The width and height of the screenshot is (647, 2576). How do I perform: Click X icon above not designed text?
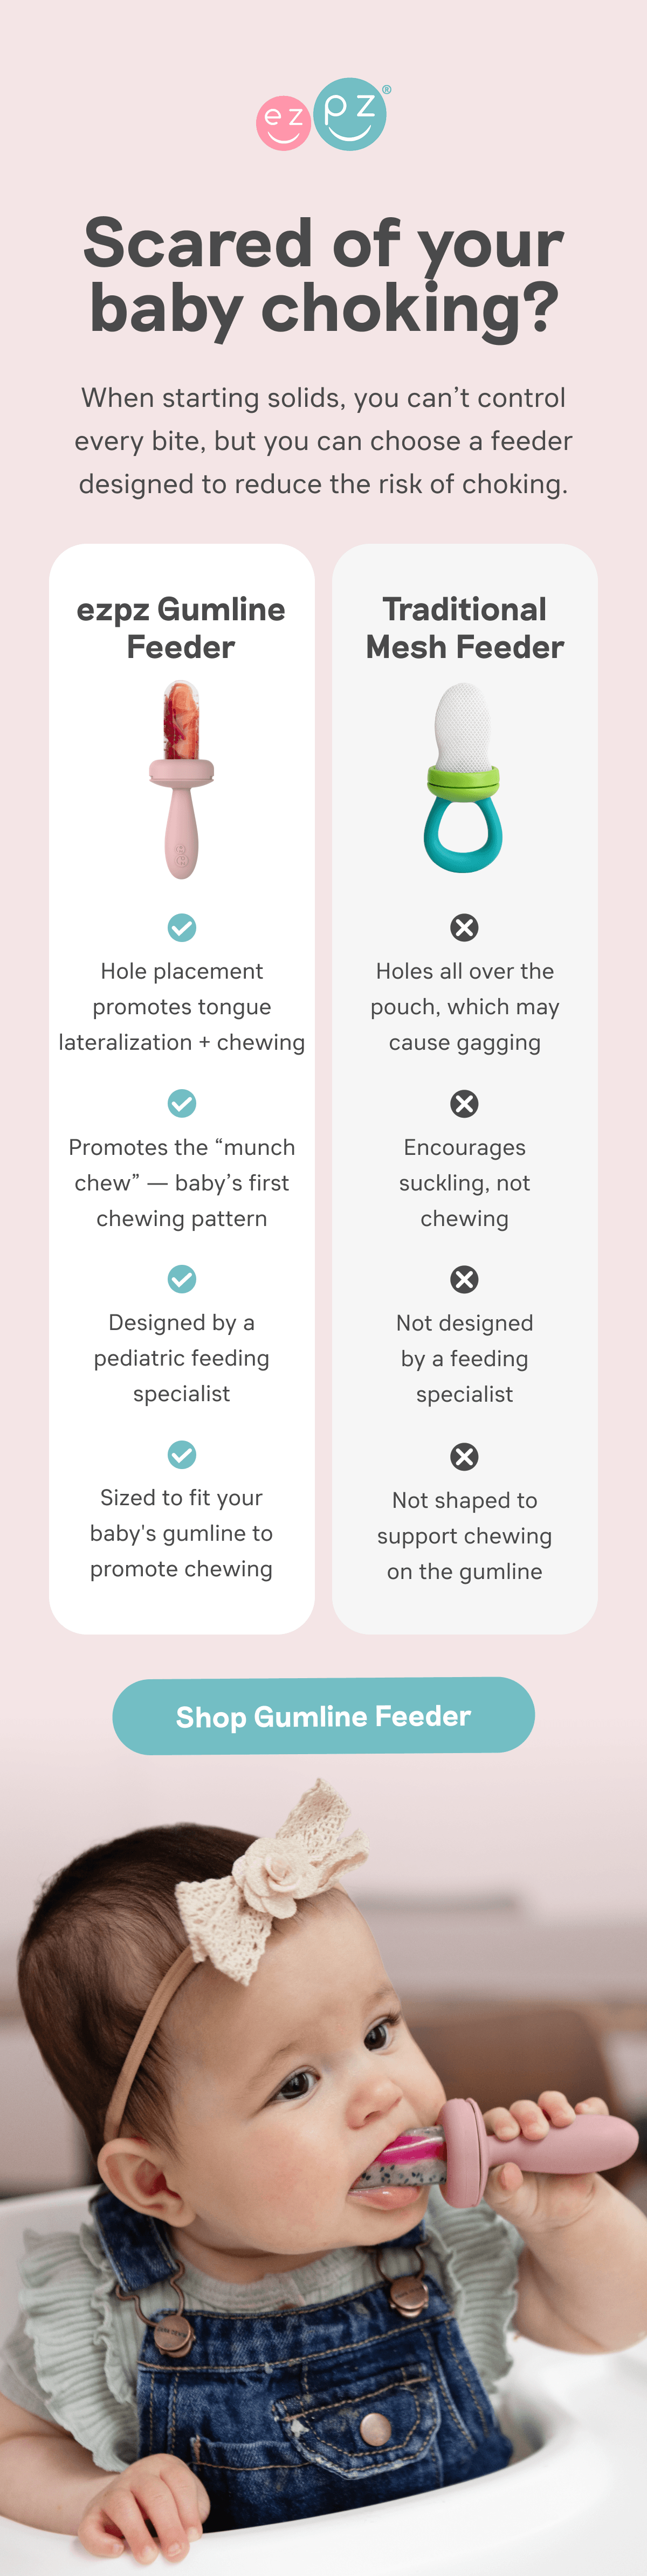pyautogui.click(x=464, y=1279)
